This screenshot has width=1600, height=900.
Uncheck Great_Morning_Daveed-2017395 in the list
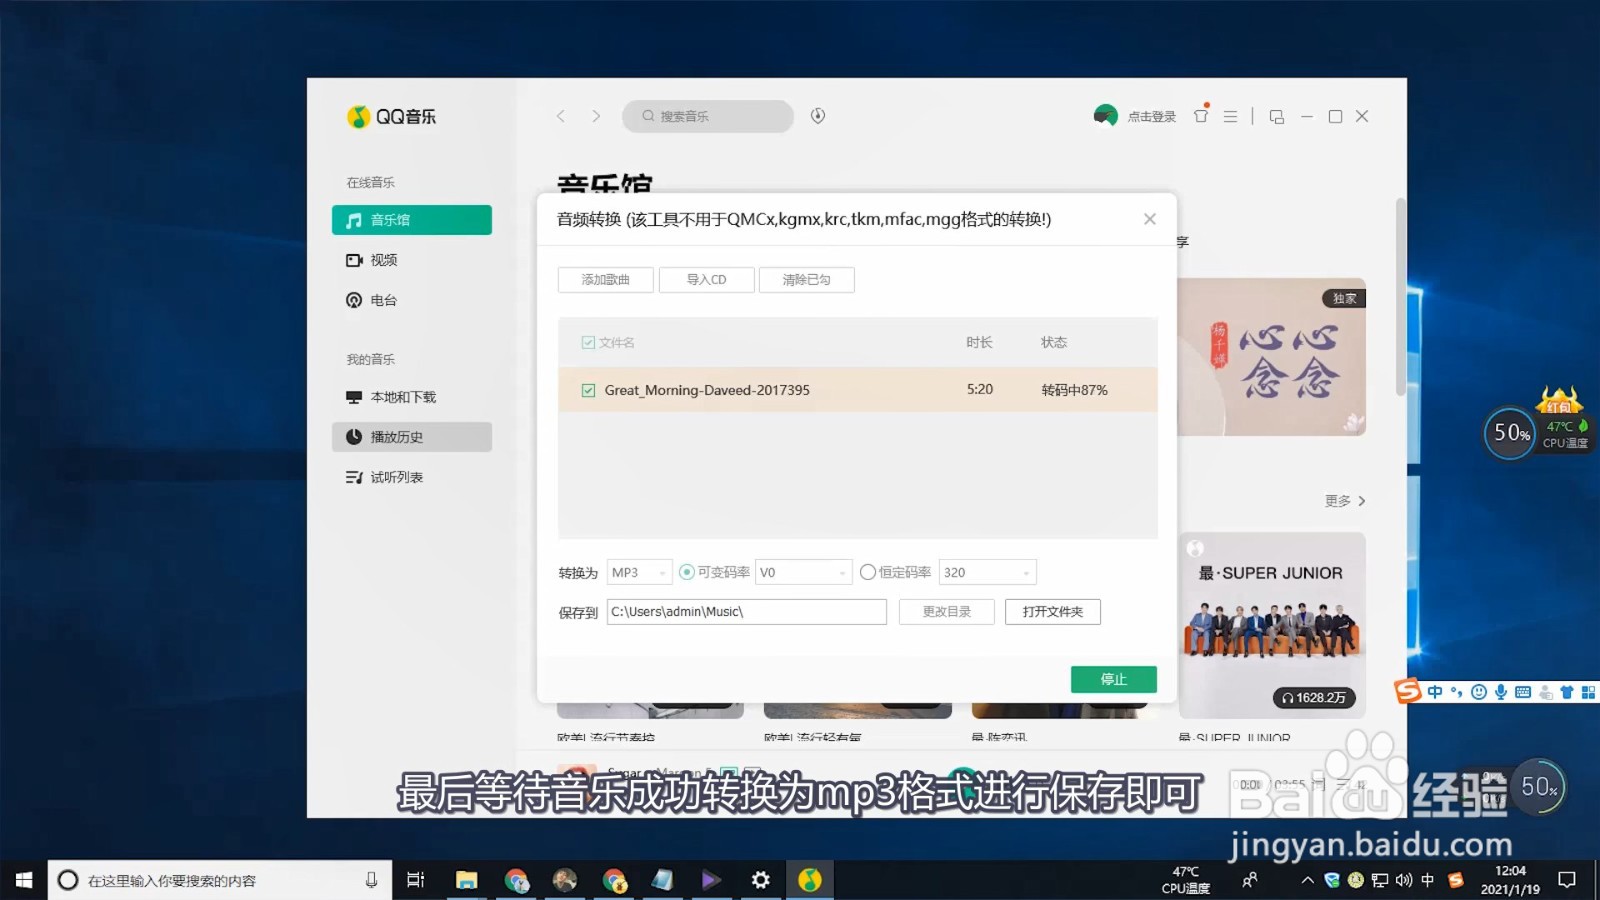589,390
